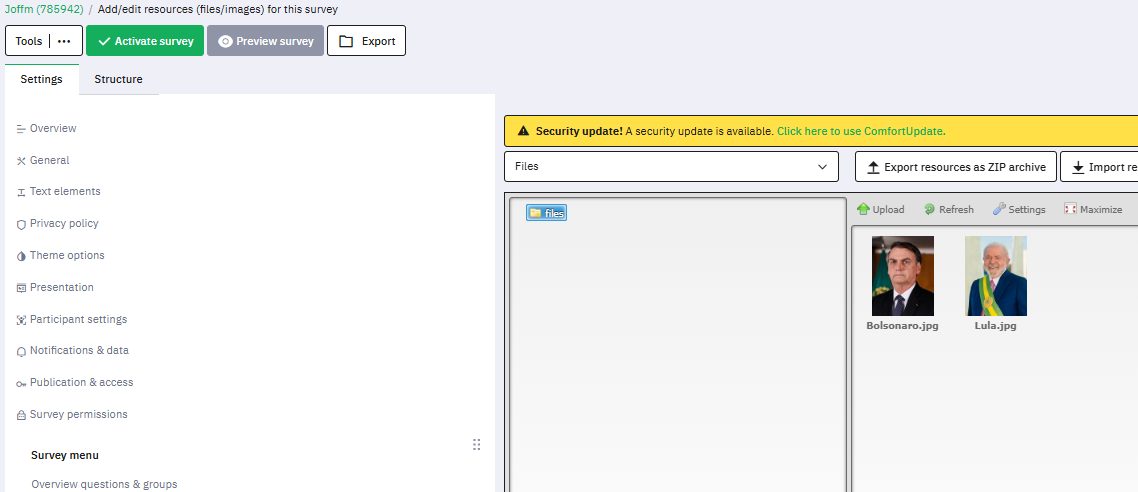Refresh the file manager listing

pos(929,210)
